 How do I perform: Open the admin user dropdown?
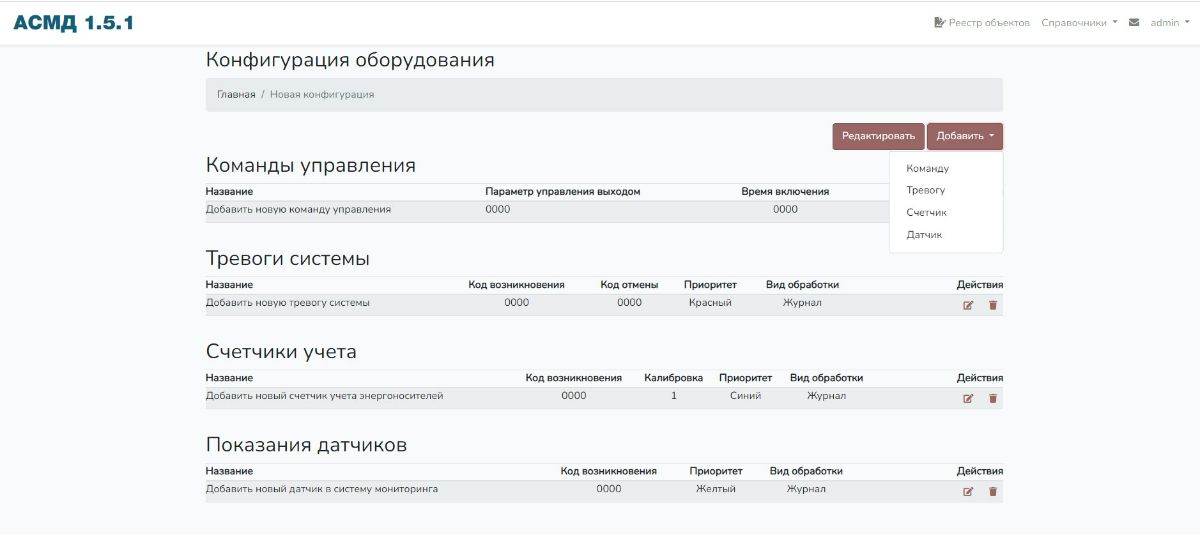click(x=1170, y=22)
